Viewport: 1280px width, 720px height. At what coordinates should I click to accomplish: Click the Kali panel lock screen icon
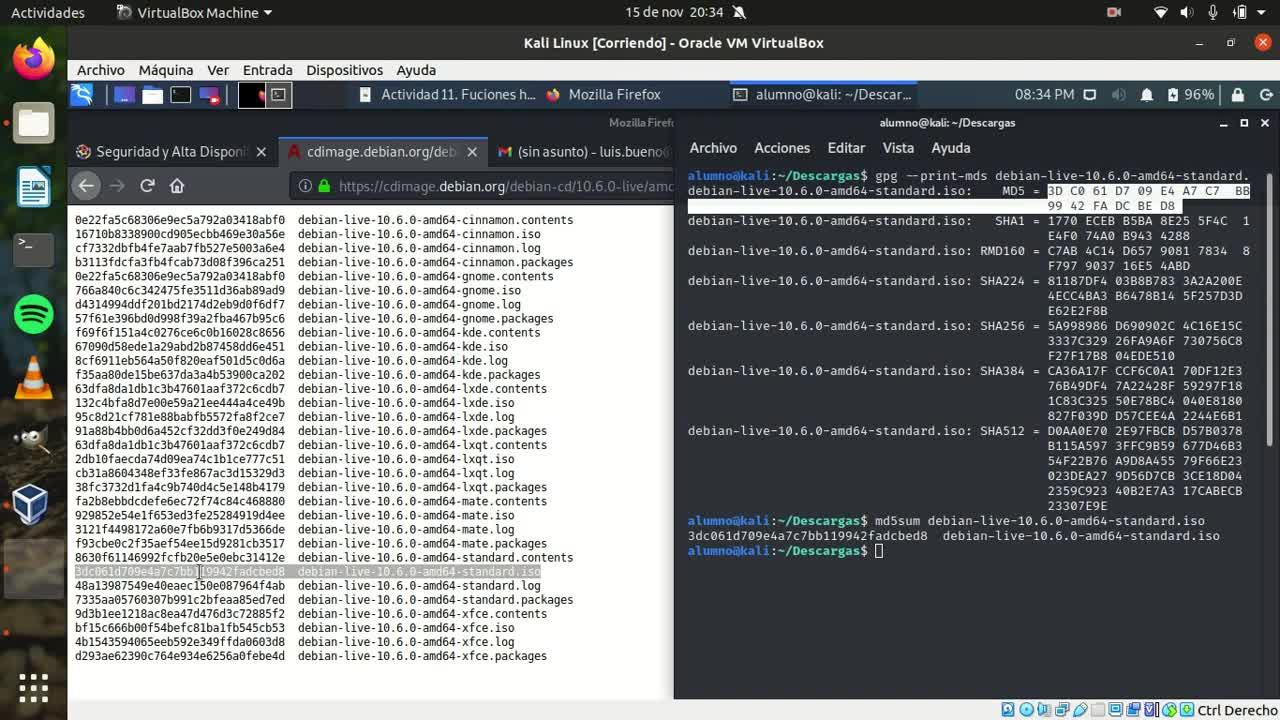click(x=1237, y=95)
